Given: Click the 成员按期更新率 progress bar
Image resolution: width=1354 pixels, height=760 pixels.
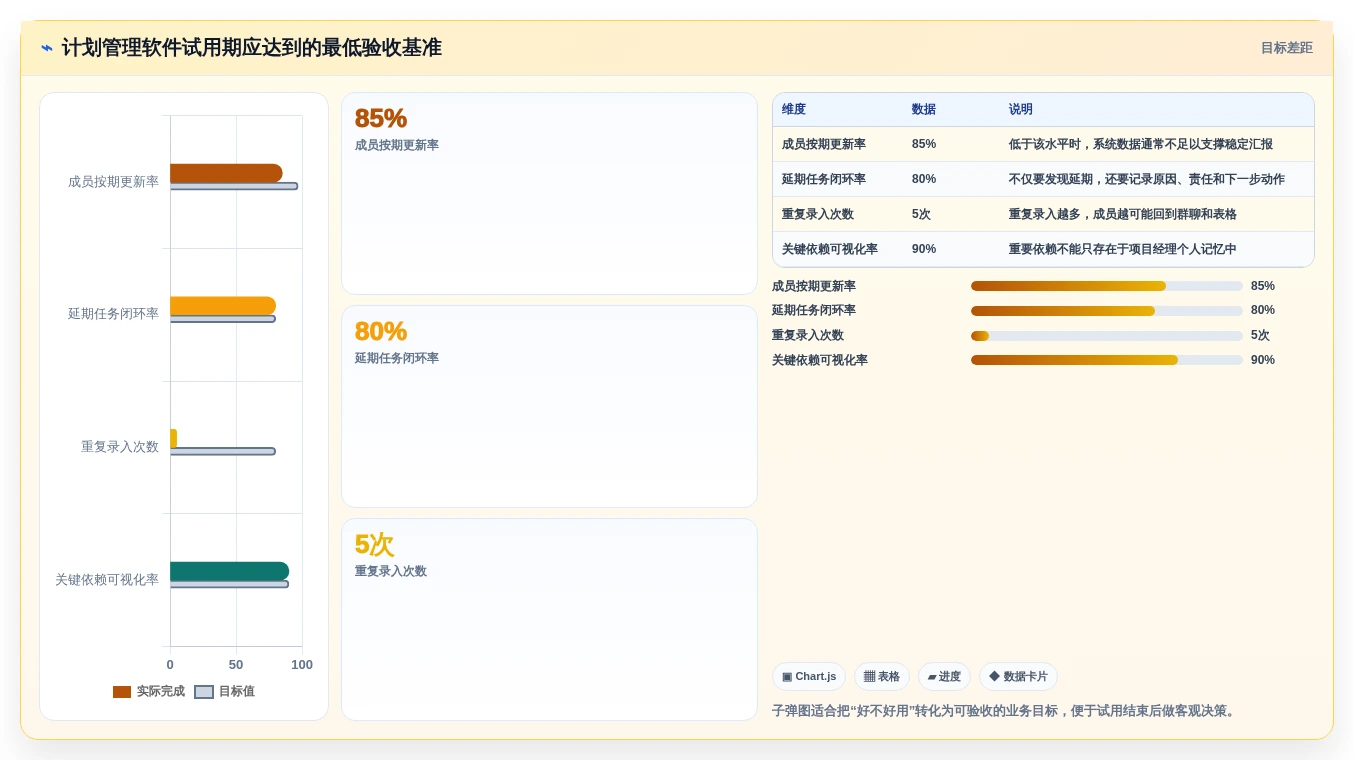Looking at the screenshot, I should (1107, 286).
